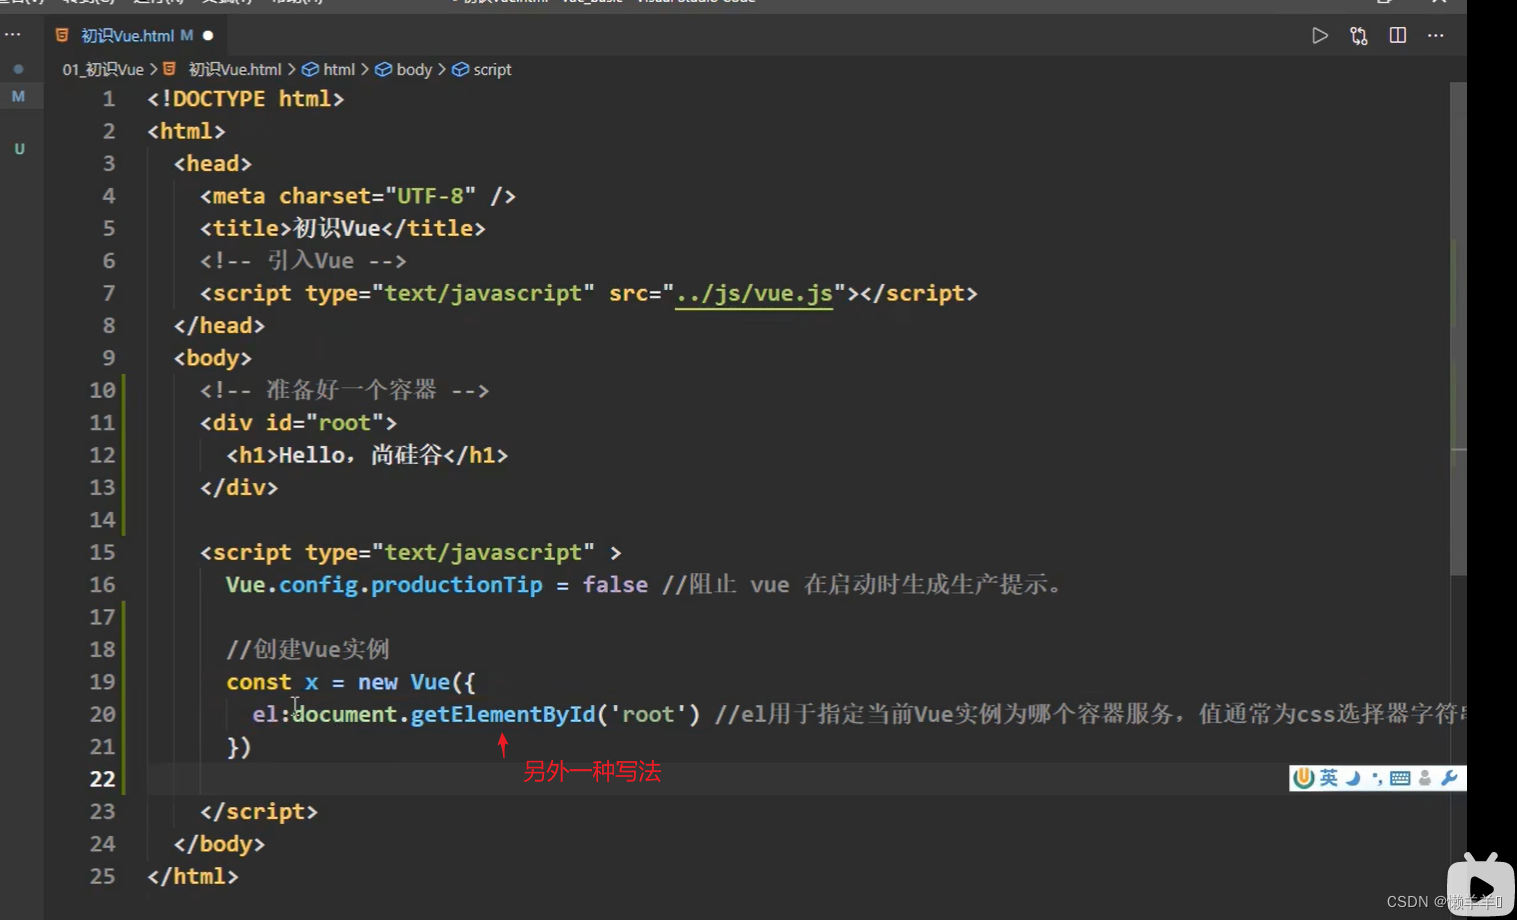Expand the html breadcrumb dropdown
Image resolution: width=1517 pixels, height=920 pixels.
(338, 70)
